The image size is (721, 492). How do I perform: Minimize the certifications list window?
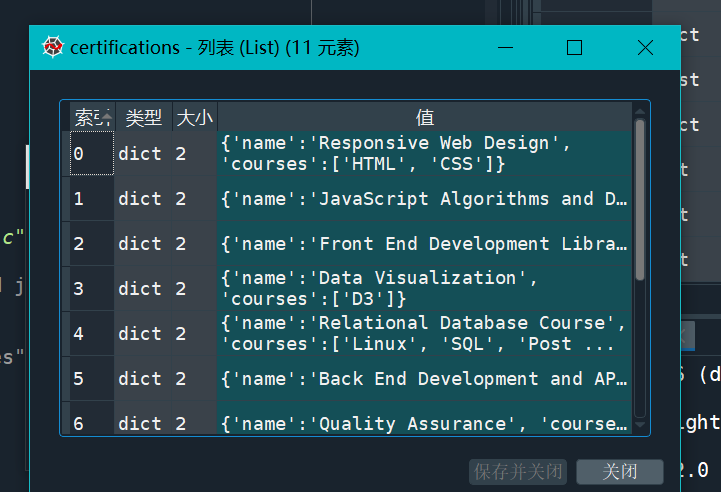tap(505, 48)
